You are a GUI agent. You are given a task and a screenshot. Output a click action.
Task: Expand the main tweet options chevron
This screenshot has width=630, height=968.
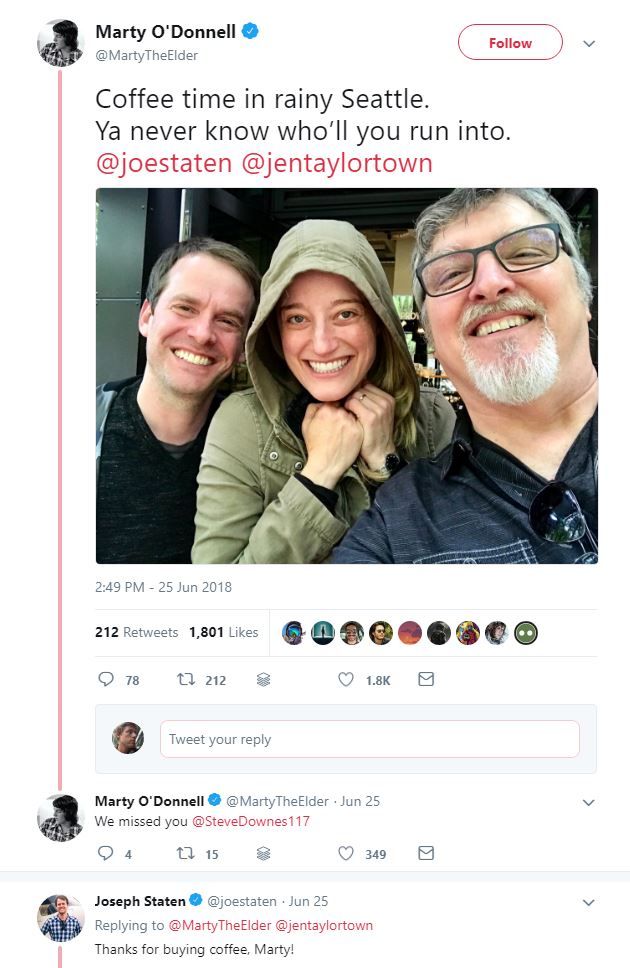pos(589,44)
